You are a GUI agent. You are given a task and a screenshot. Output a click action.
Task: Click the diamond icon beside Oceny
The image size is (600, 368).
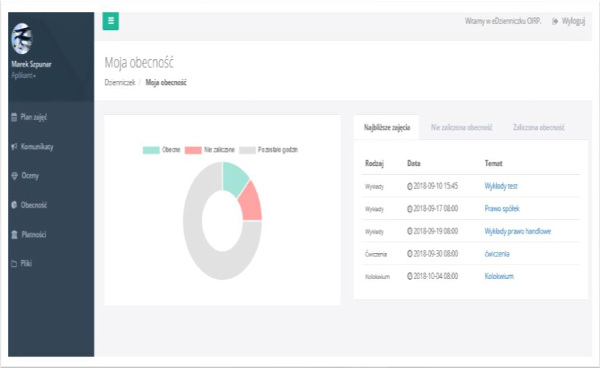click(15, 176)
